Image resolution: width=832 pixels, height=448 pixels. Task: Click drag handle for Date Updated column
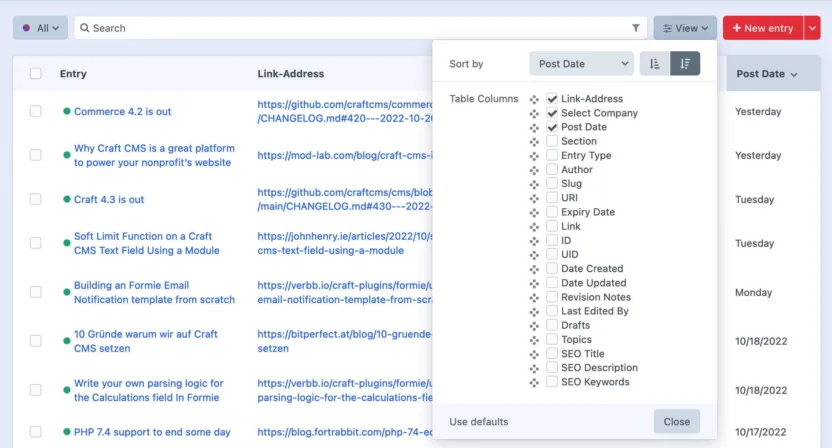point(534,283)
